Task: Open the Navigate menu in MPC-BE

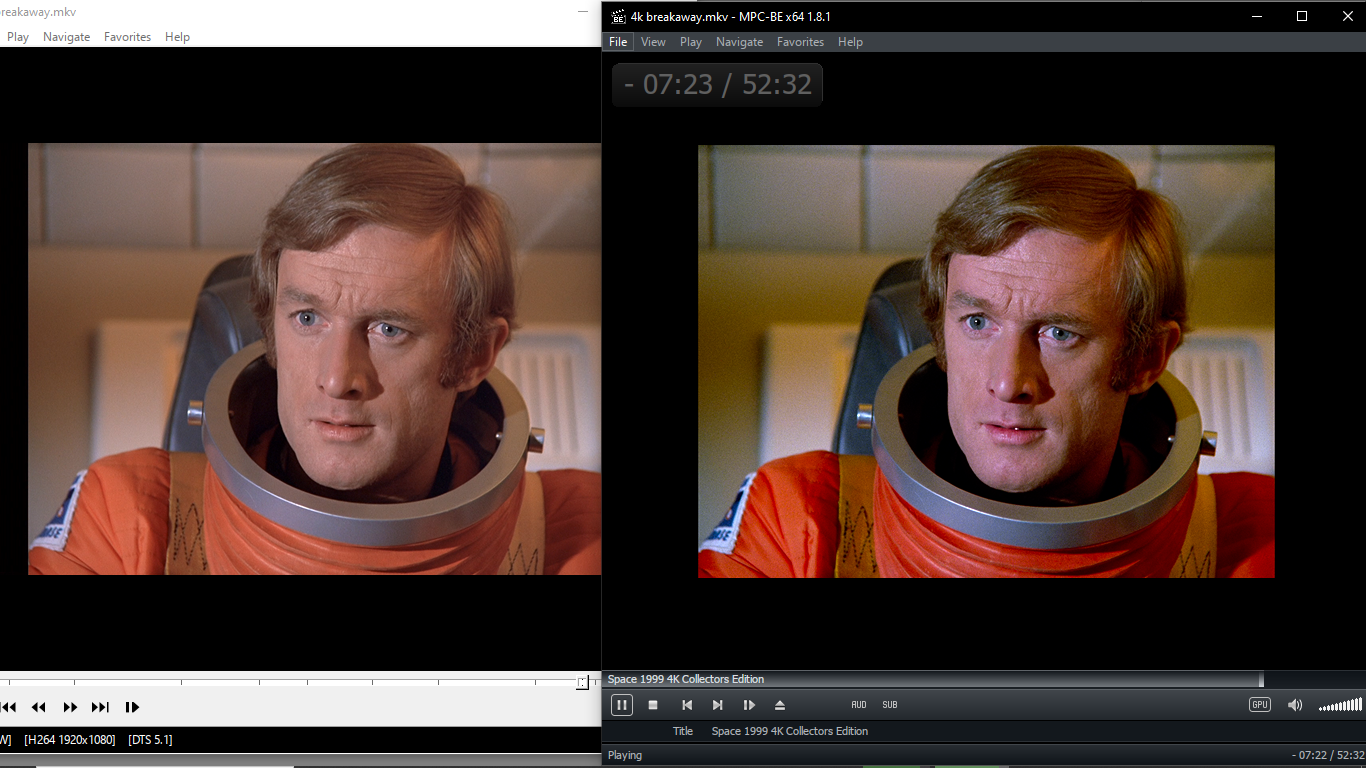Action: click(x=739, y=42)
